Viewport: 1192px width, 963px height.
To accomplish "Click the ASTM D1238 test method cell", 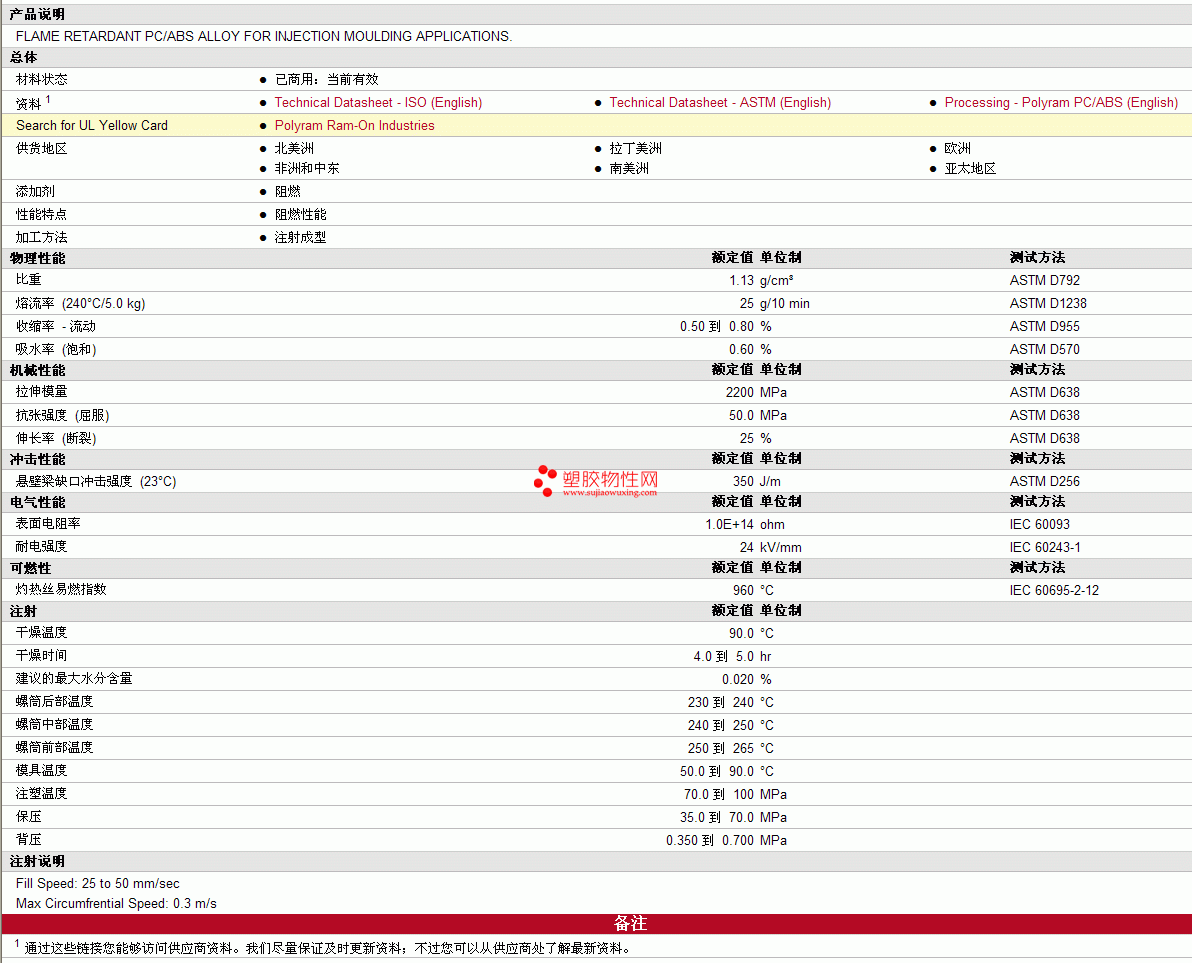I will 1048,303.
